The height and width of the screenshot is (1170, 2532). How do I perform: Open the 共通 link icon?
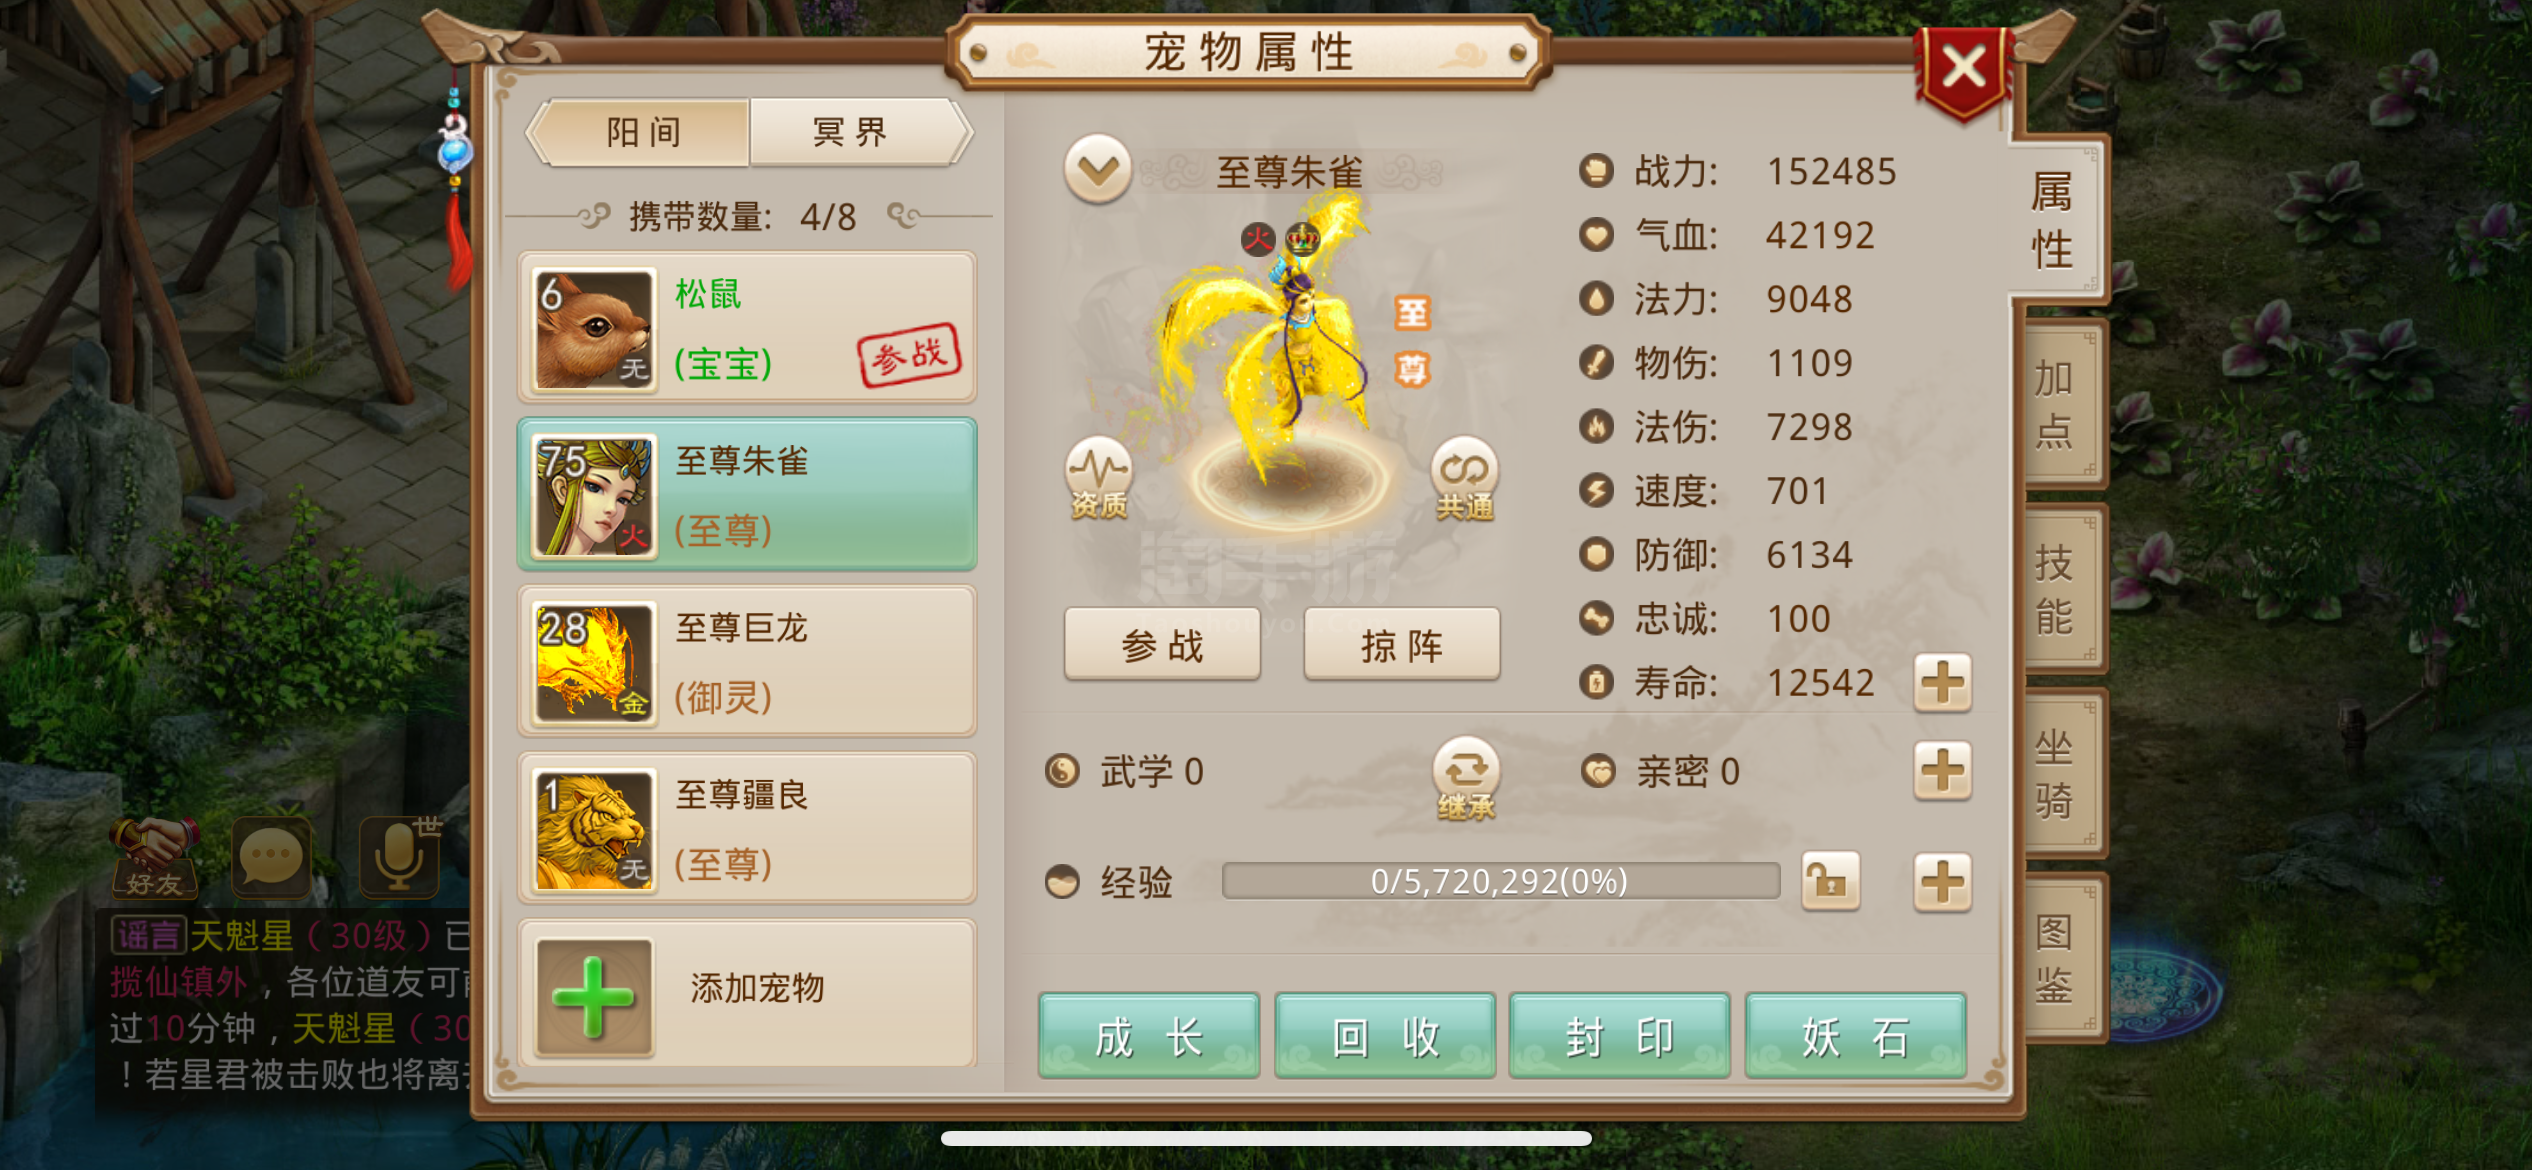point(1465,478)
